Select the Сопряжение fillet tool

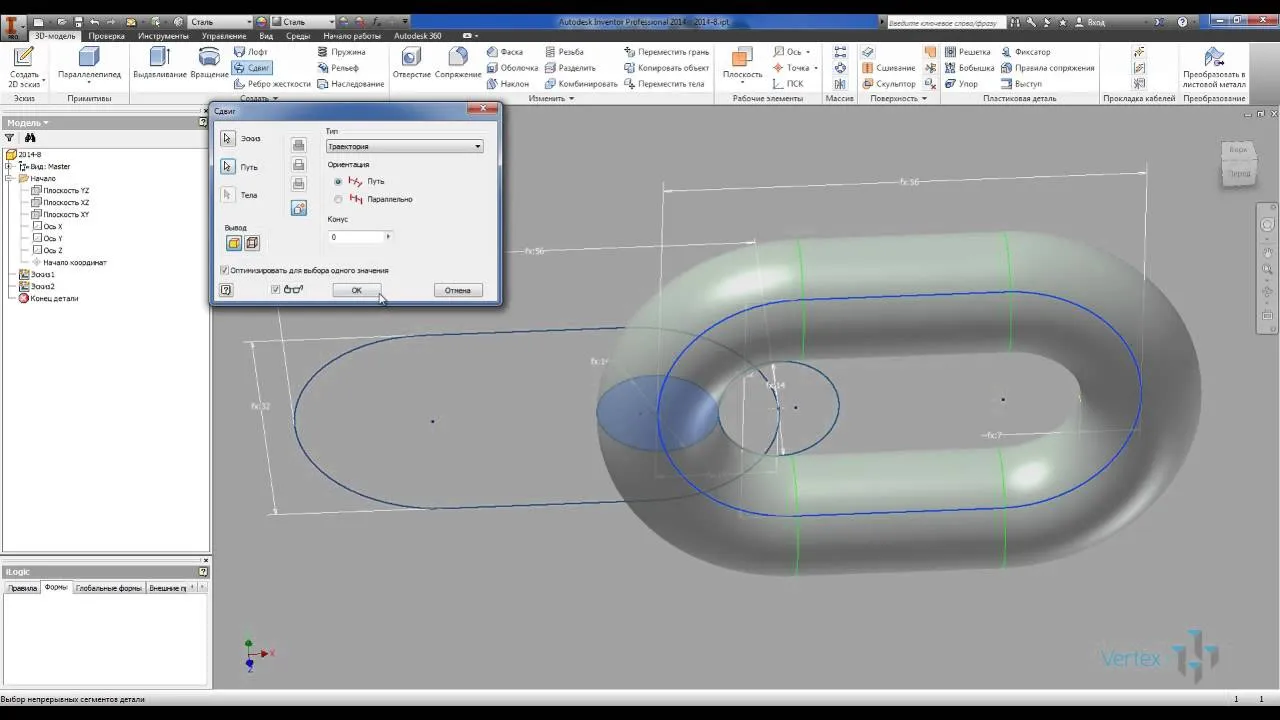[x=457, y=63]
